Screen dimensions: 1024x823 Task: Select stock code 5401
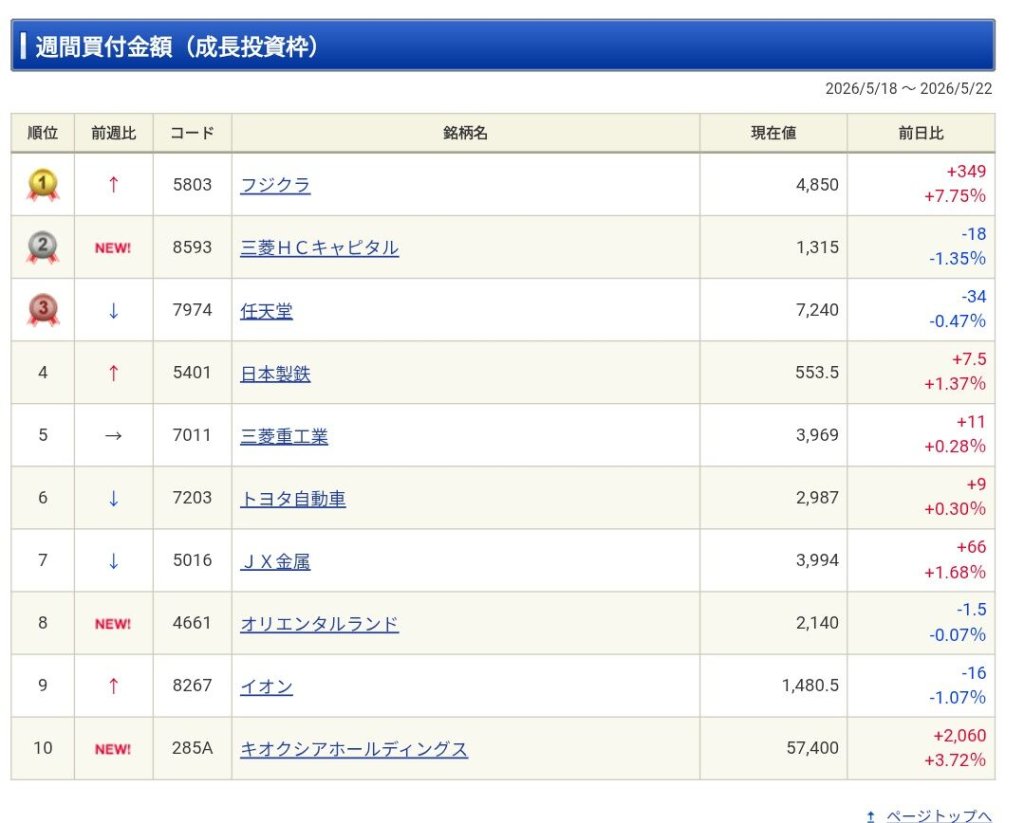[192, 373]
